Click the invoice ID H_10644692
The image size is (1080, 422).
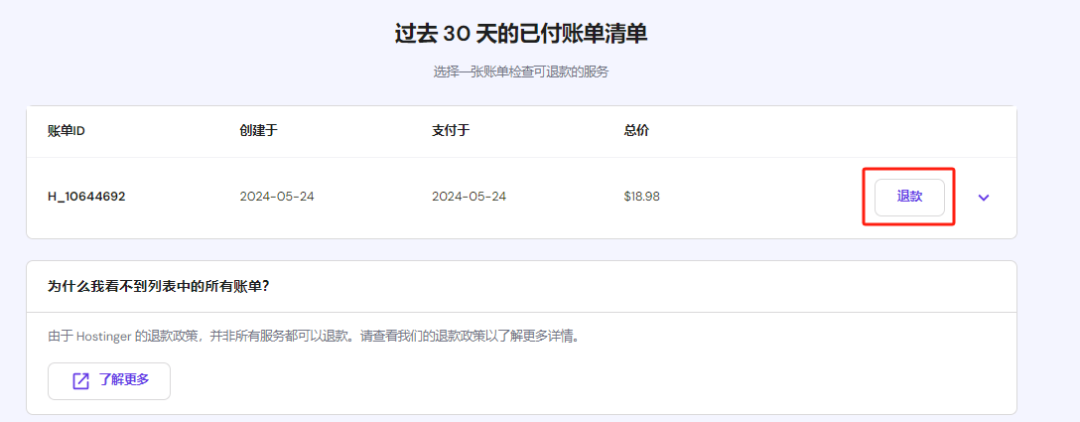pos(86,196)
